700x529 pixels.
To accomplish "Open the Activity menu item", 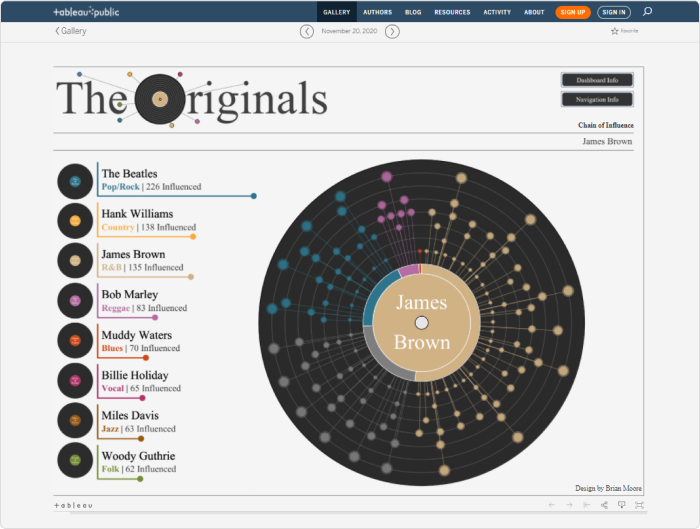I will [497, 12].
